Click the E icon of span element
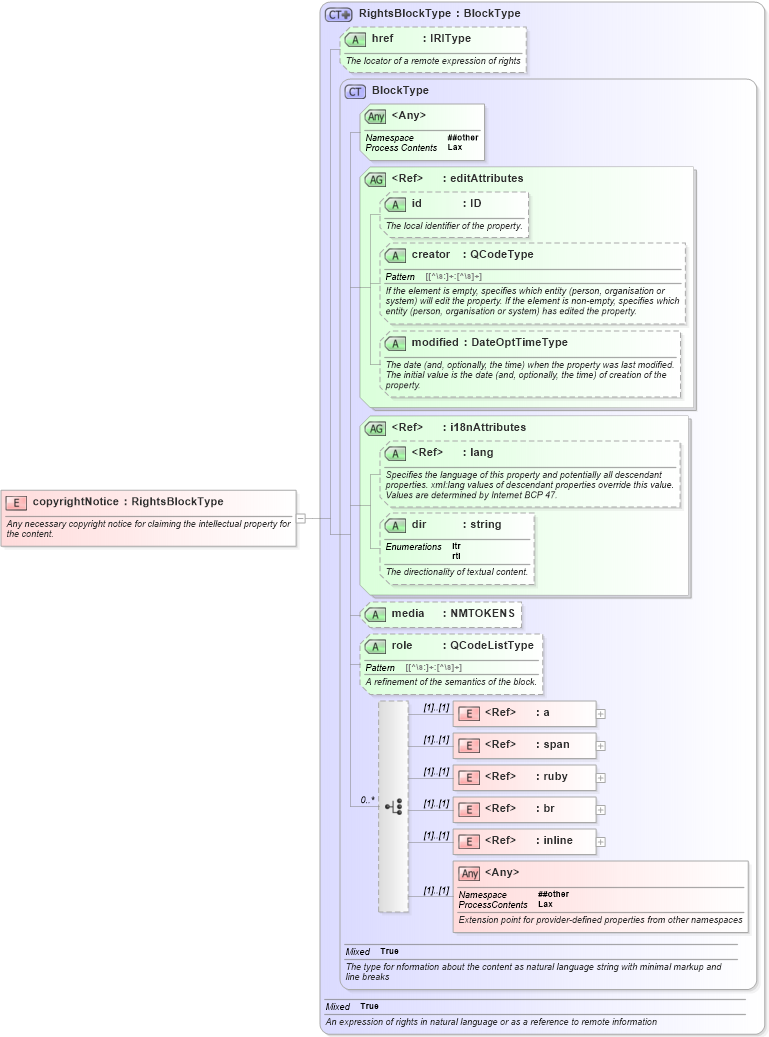 [469, 745]
